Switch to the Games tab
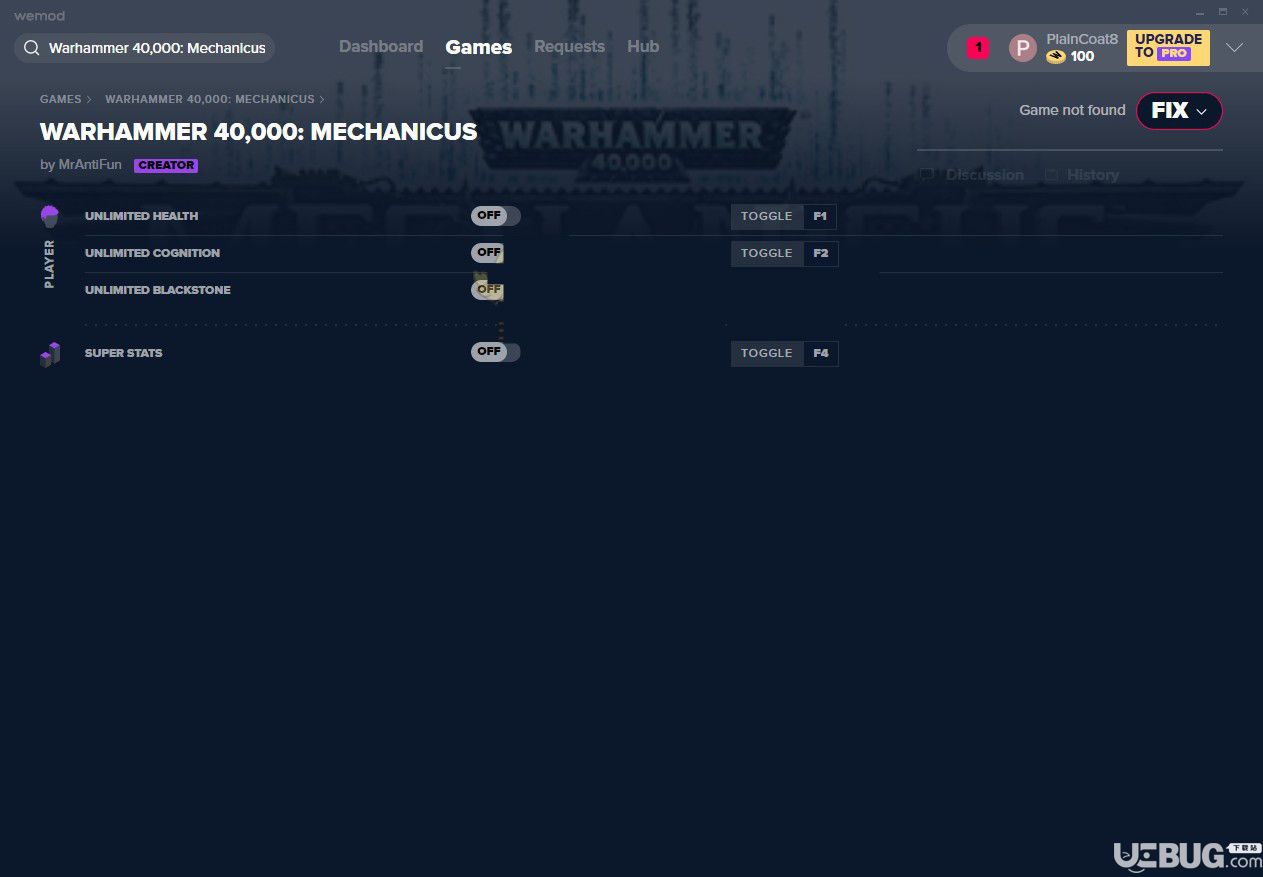The image size is (1263, 877). (479, 47)
